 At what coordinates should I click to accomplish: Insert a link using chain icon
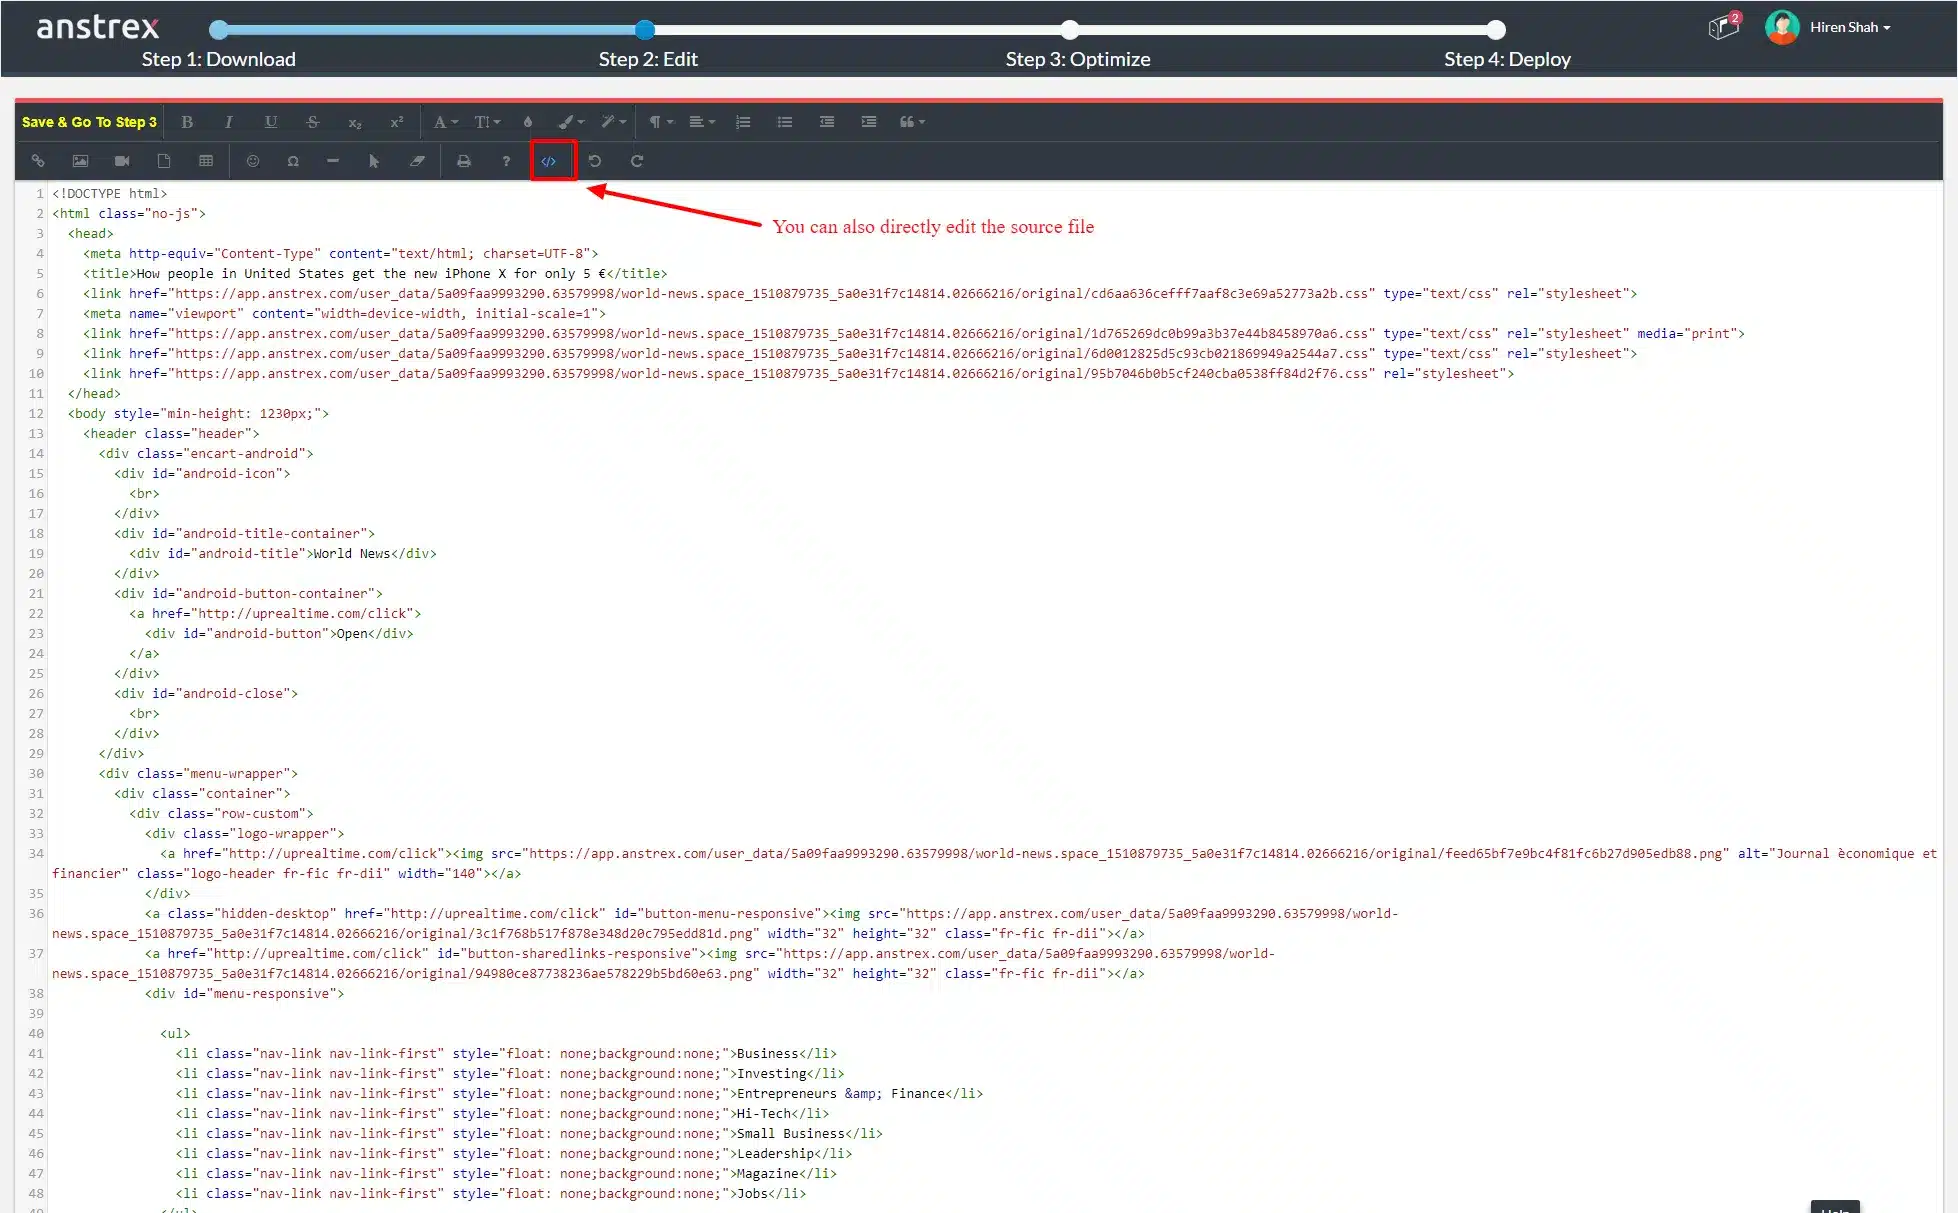click(x=38, y=161)
